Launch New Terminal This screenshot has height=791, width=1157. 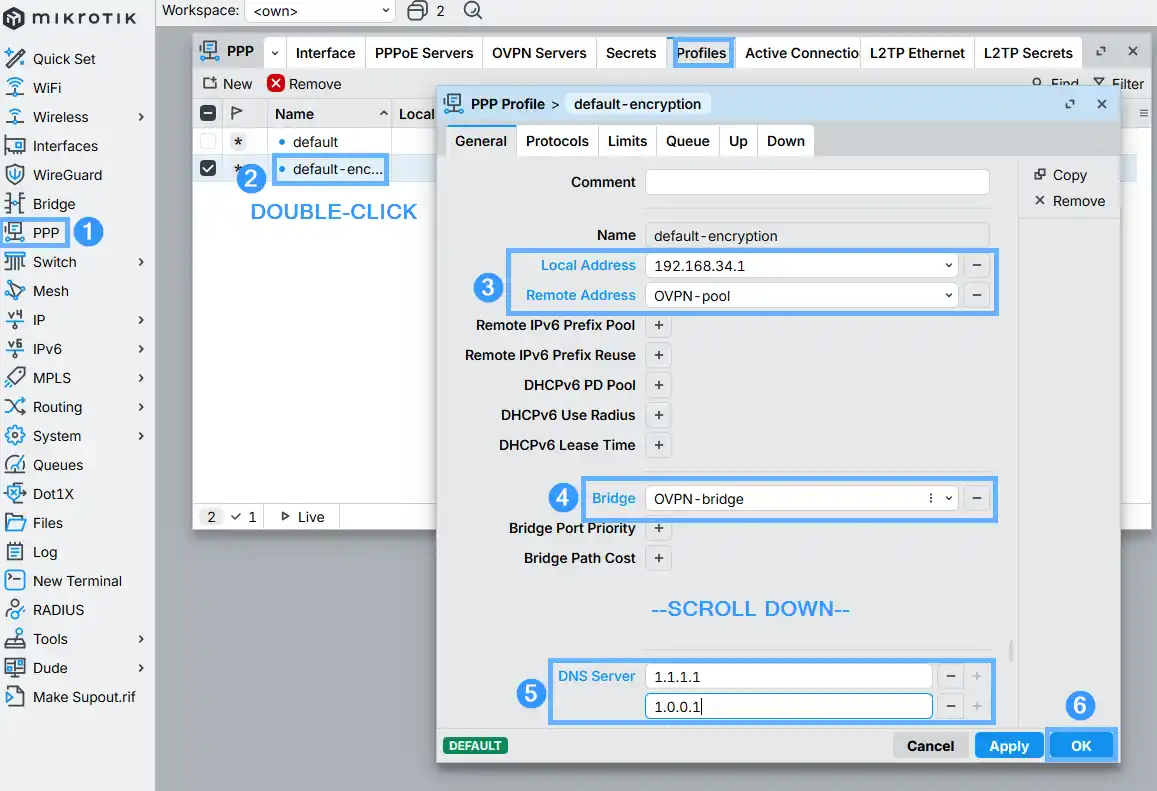[x=77, y=581]
